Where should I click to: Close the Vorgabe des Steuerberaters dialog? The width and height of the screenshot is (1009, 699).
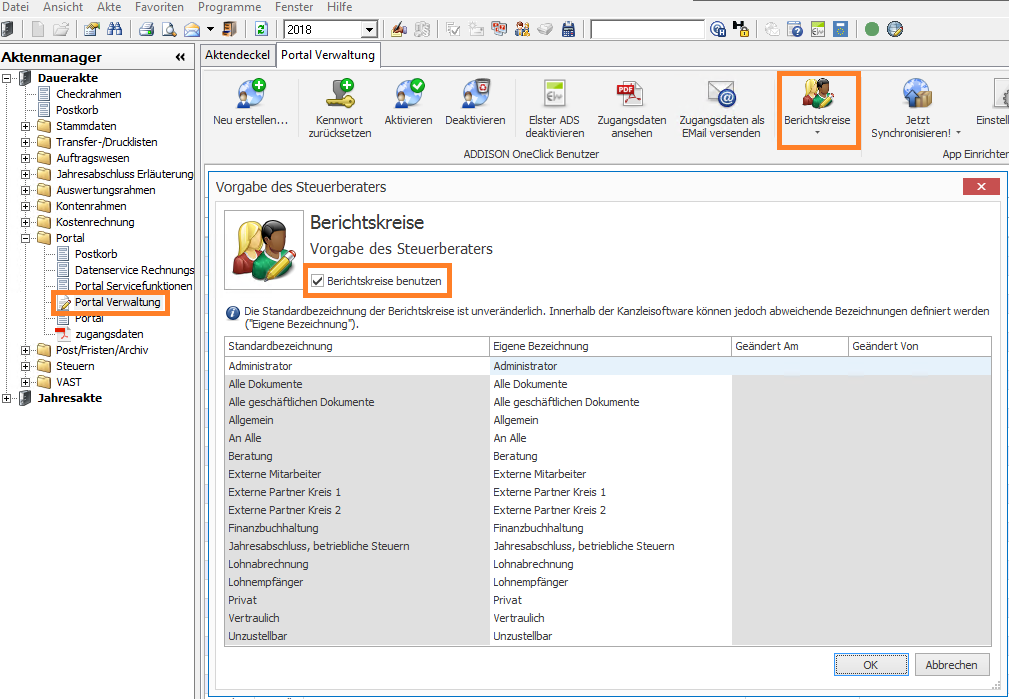click(x=981, y=187)
